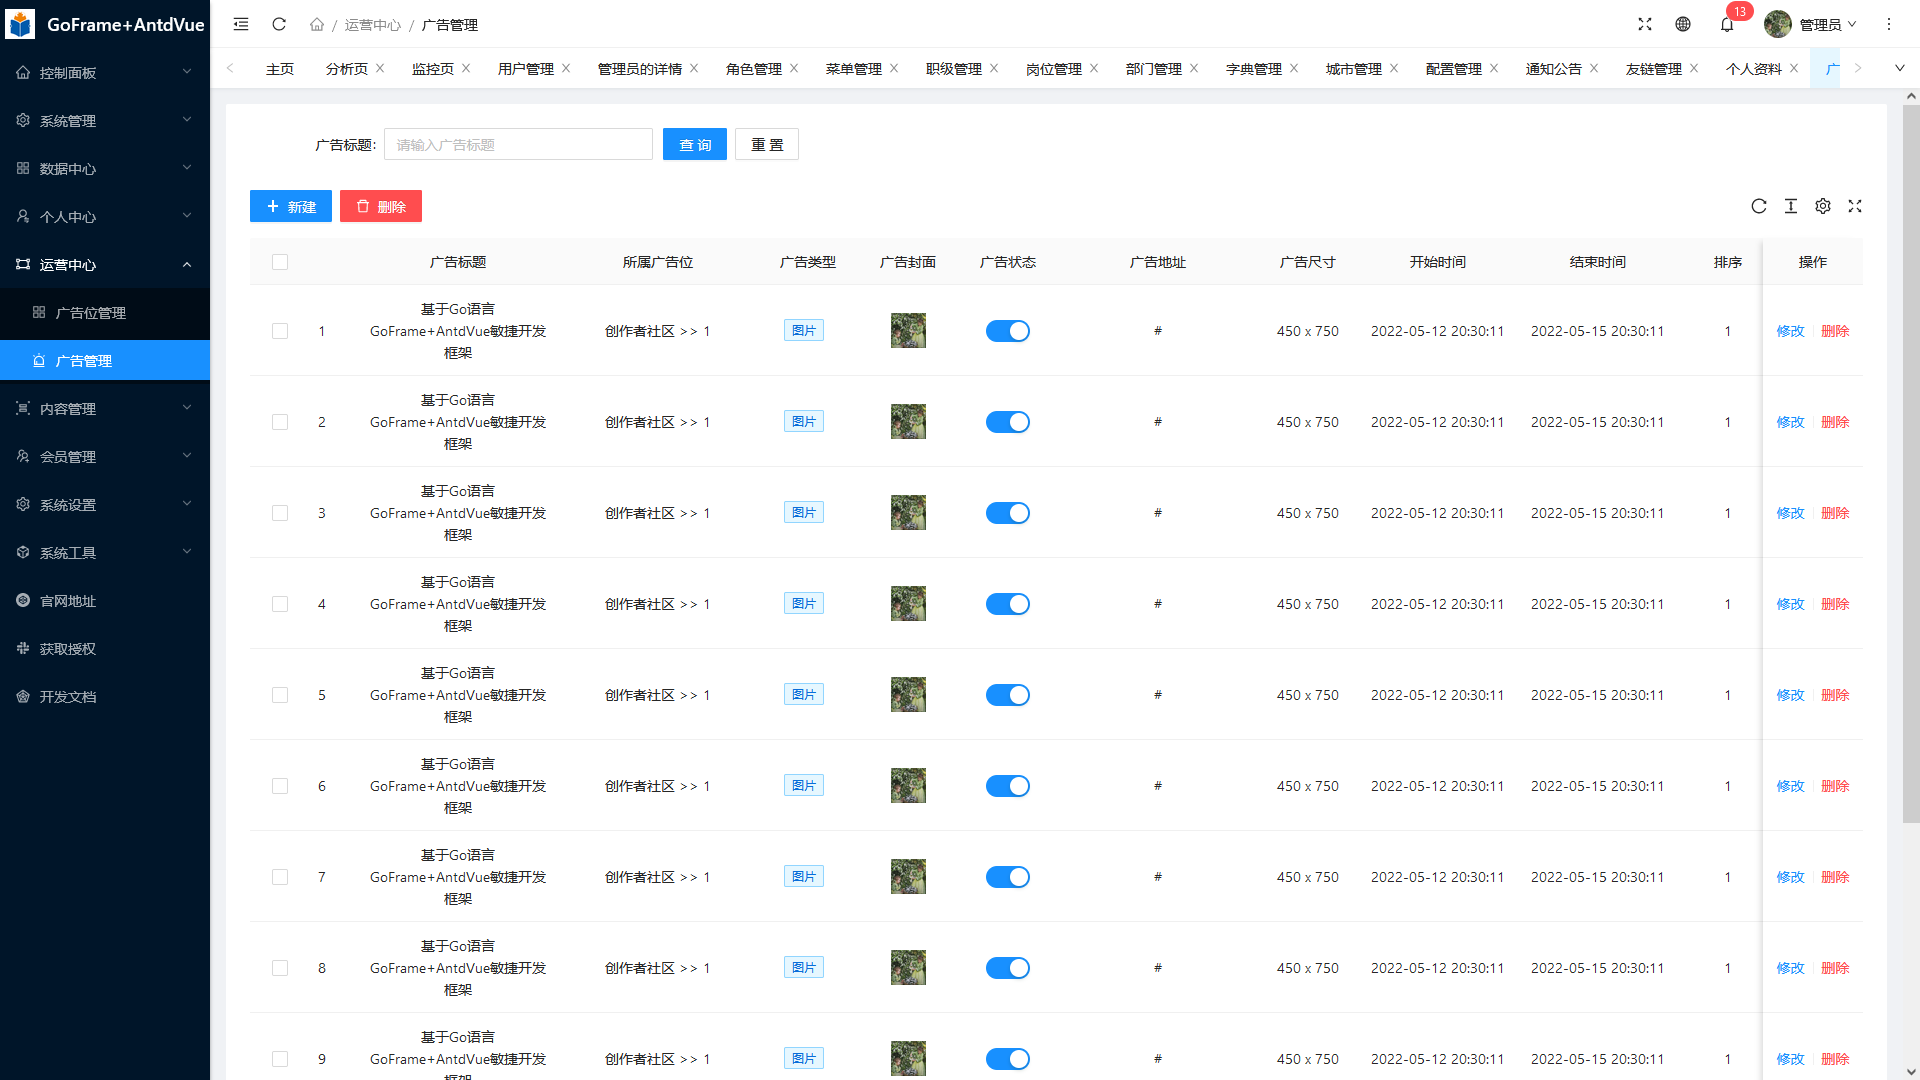Select all rows with the header checkbox
The height and width of the screenshot is (1080, 1920).
coord(280,262)
